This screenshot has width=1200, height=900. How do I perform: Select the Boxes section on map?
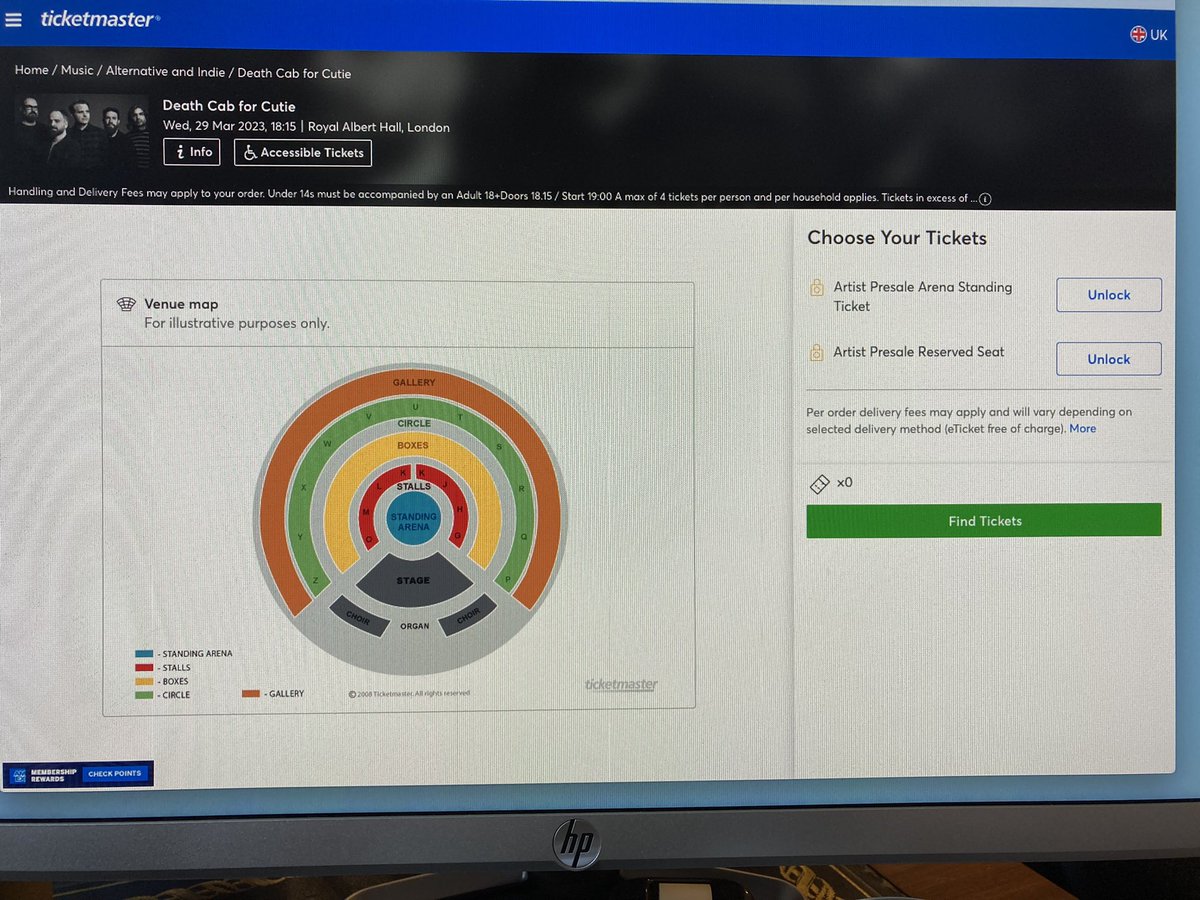click(413, 445)
